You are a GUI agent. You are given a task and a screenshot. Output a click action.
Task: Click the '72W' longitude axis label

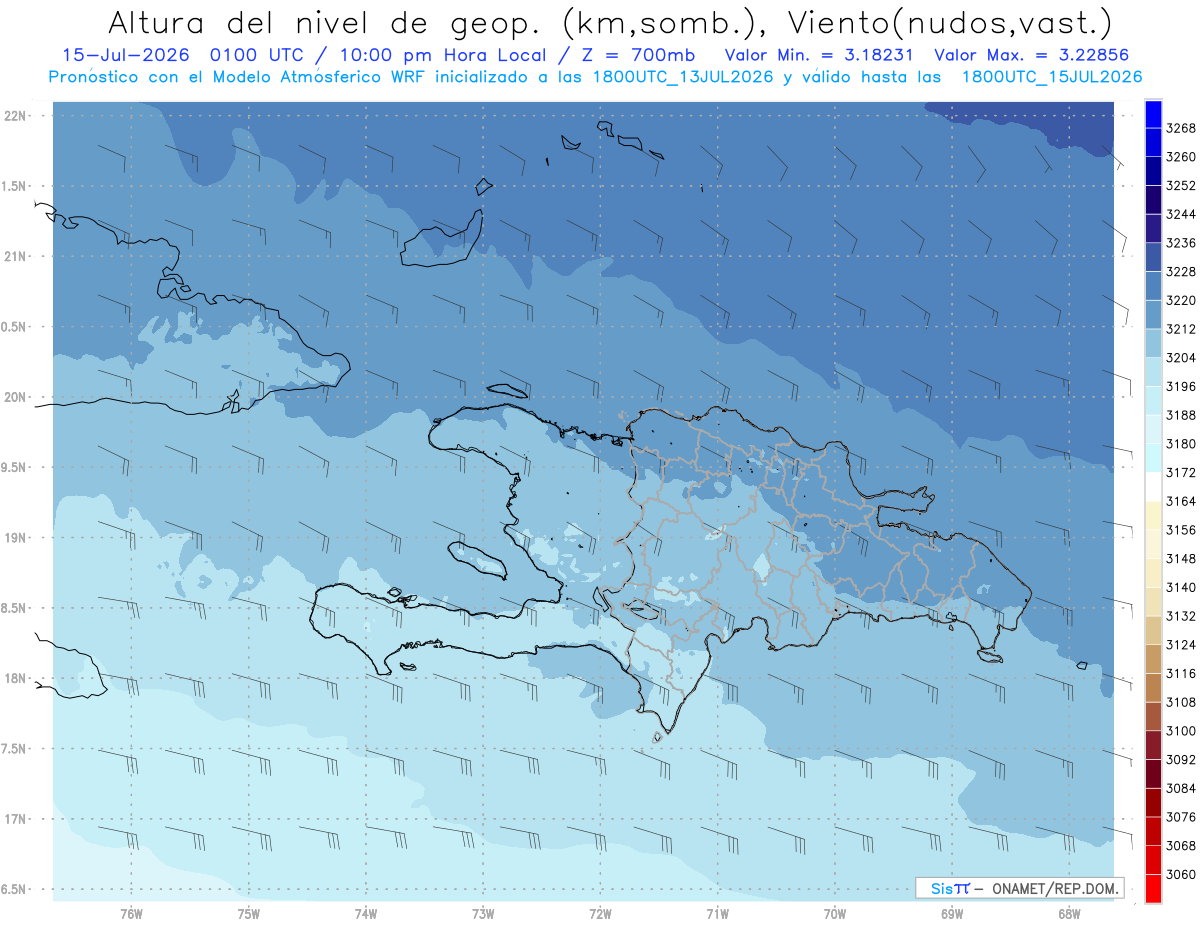(600, 914)
